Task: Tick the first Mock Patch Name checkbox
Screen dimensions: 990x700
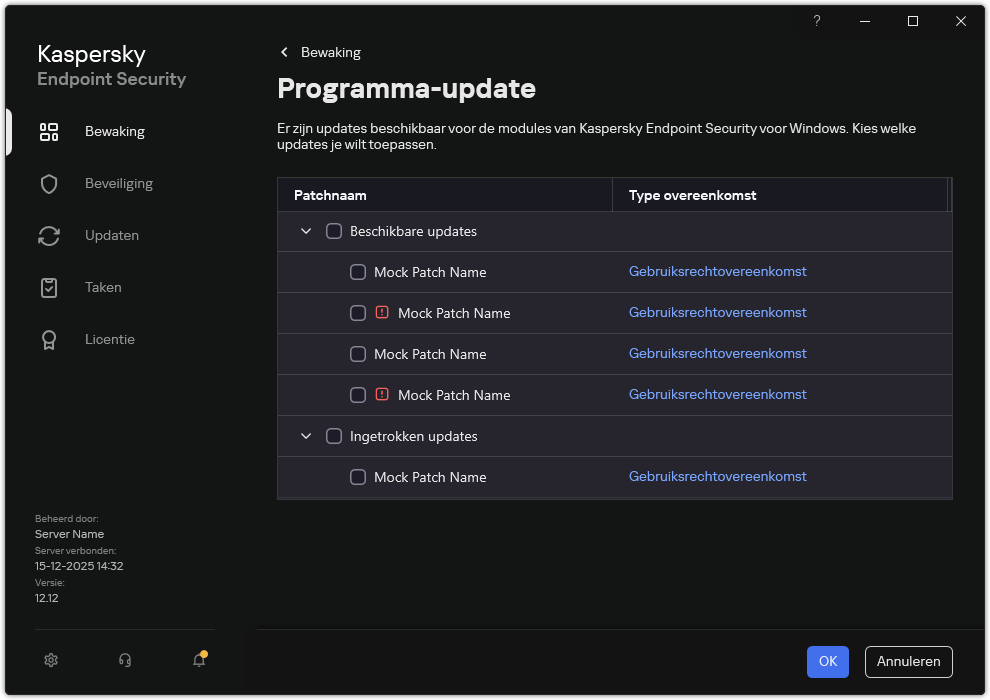Action: click(358, 272)
